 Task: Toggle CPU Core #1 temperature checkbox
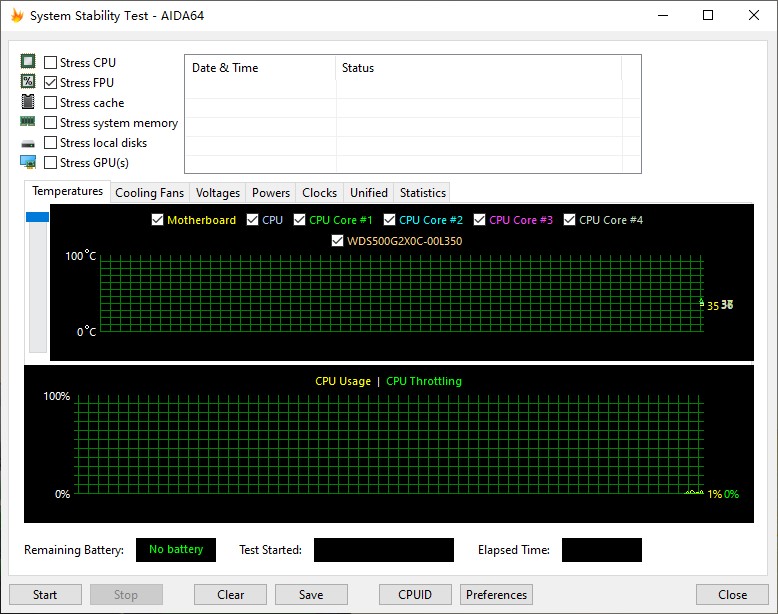click(x=299, y=219)
